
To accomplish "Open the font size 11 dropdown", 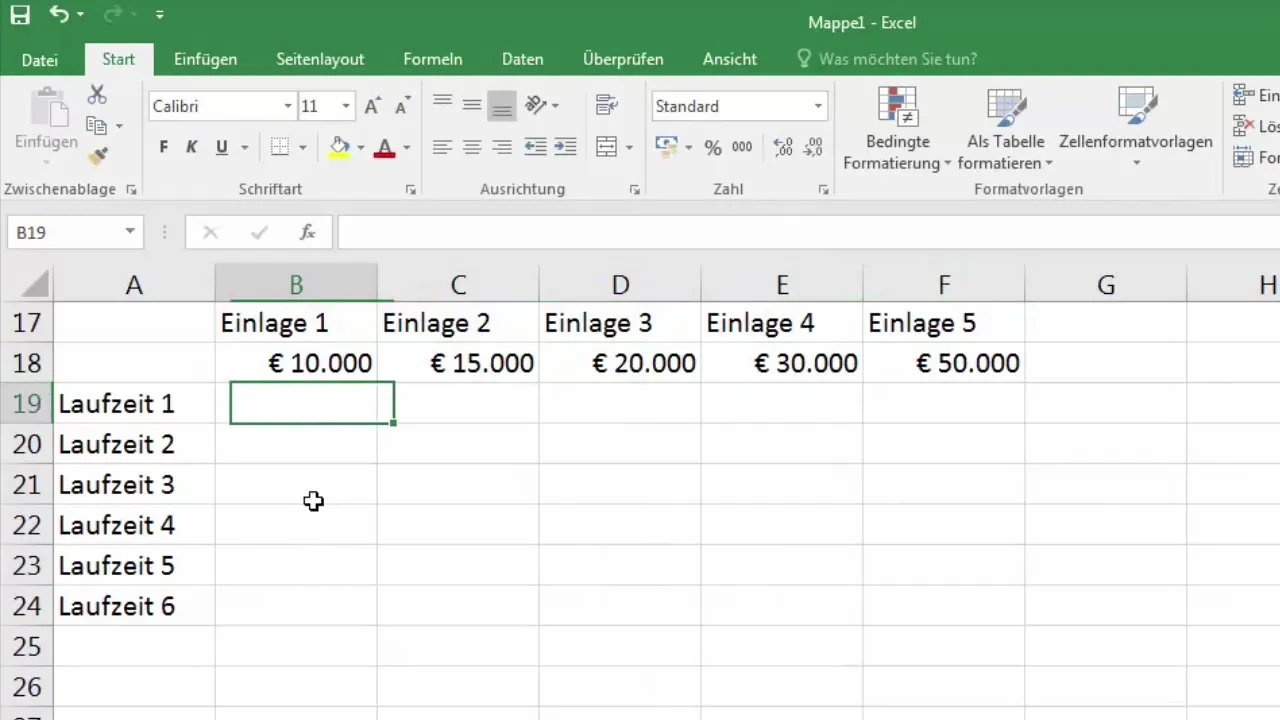I will [x=346, y=106].
